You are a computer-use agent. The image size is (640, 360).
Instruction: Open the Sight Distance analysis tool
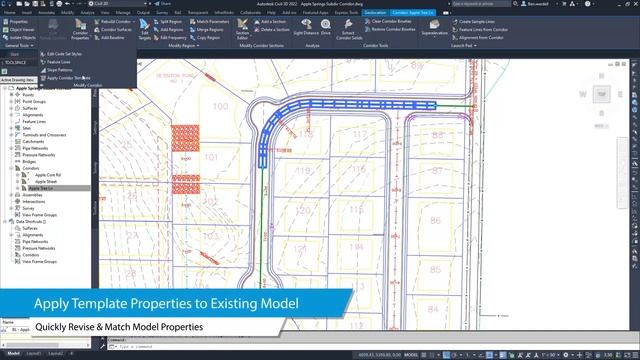coord(306,27)
